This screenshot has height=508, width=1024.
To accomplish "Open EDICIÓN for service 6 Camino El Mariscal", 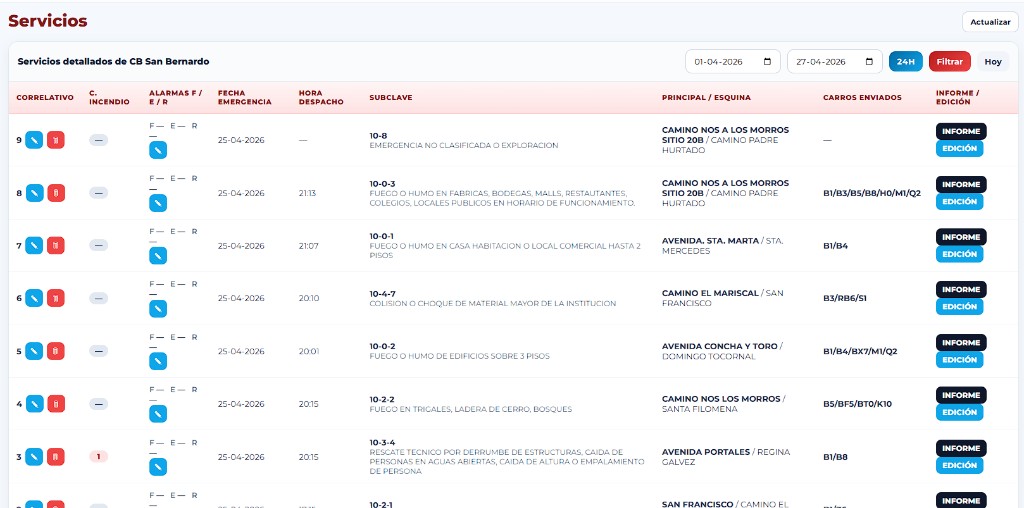I will tap(959, 306).
